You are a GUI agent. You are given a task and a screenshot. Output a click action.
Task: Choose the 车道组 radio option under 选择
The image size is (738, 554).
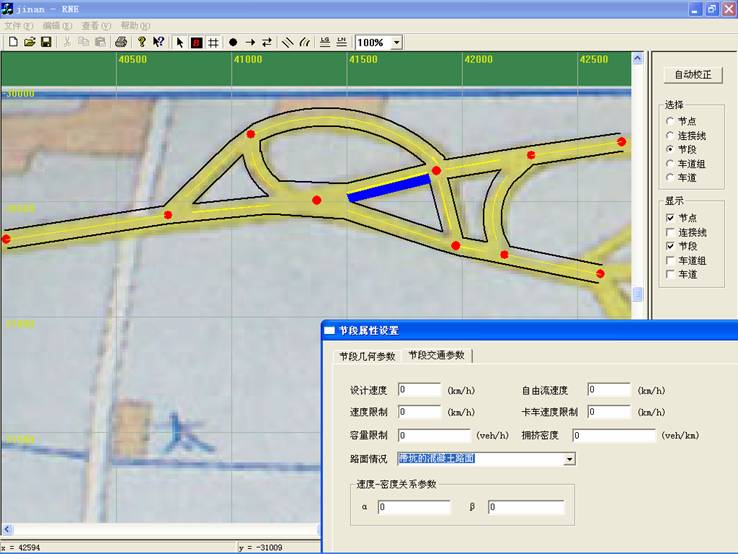pyautogui.click(x=670, y=163)
